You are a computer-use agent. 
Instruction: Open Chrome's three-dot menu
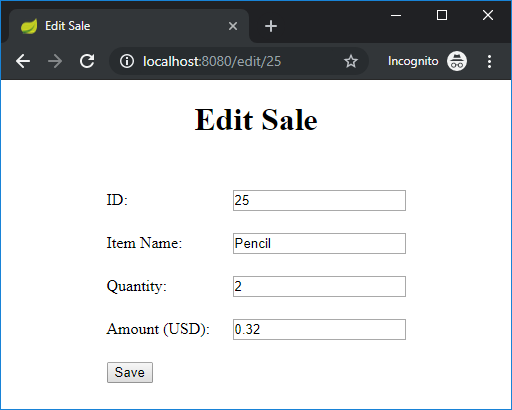point(489,61)
